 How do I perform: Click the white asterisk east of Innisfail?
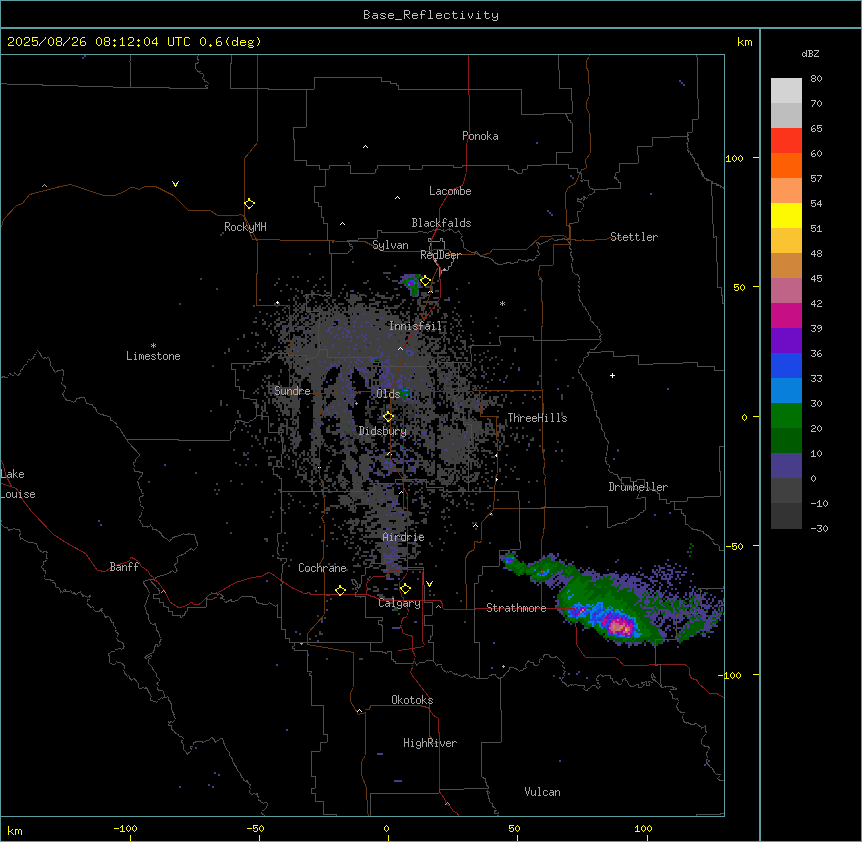click(x=502, y=303)
